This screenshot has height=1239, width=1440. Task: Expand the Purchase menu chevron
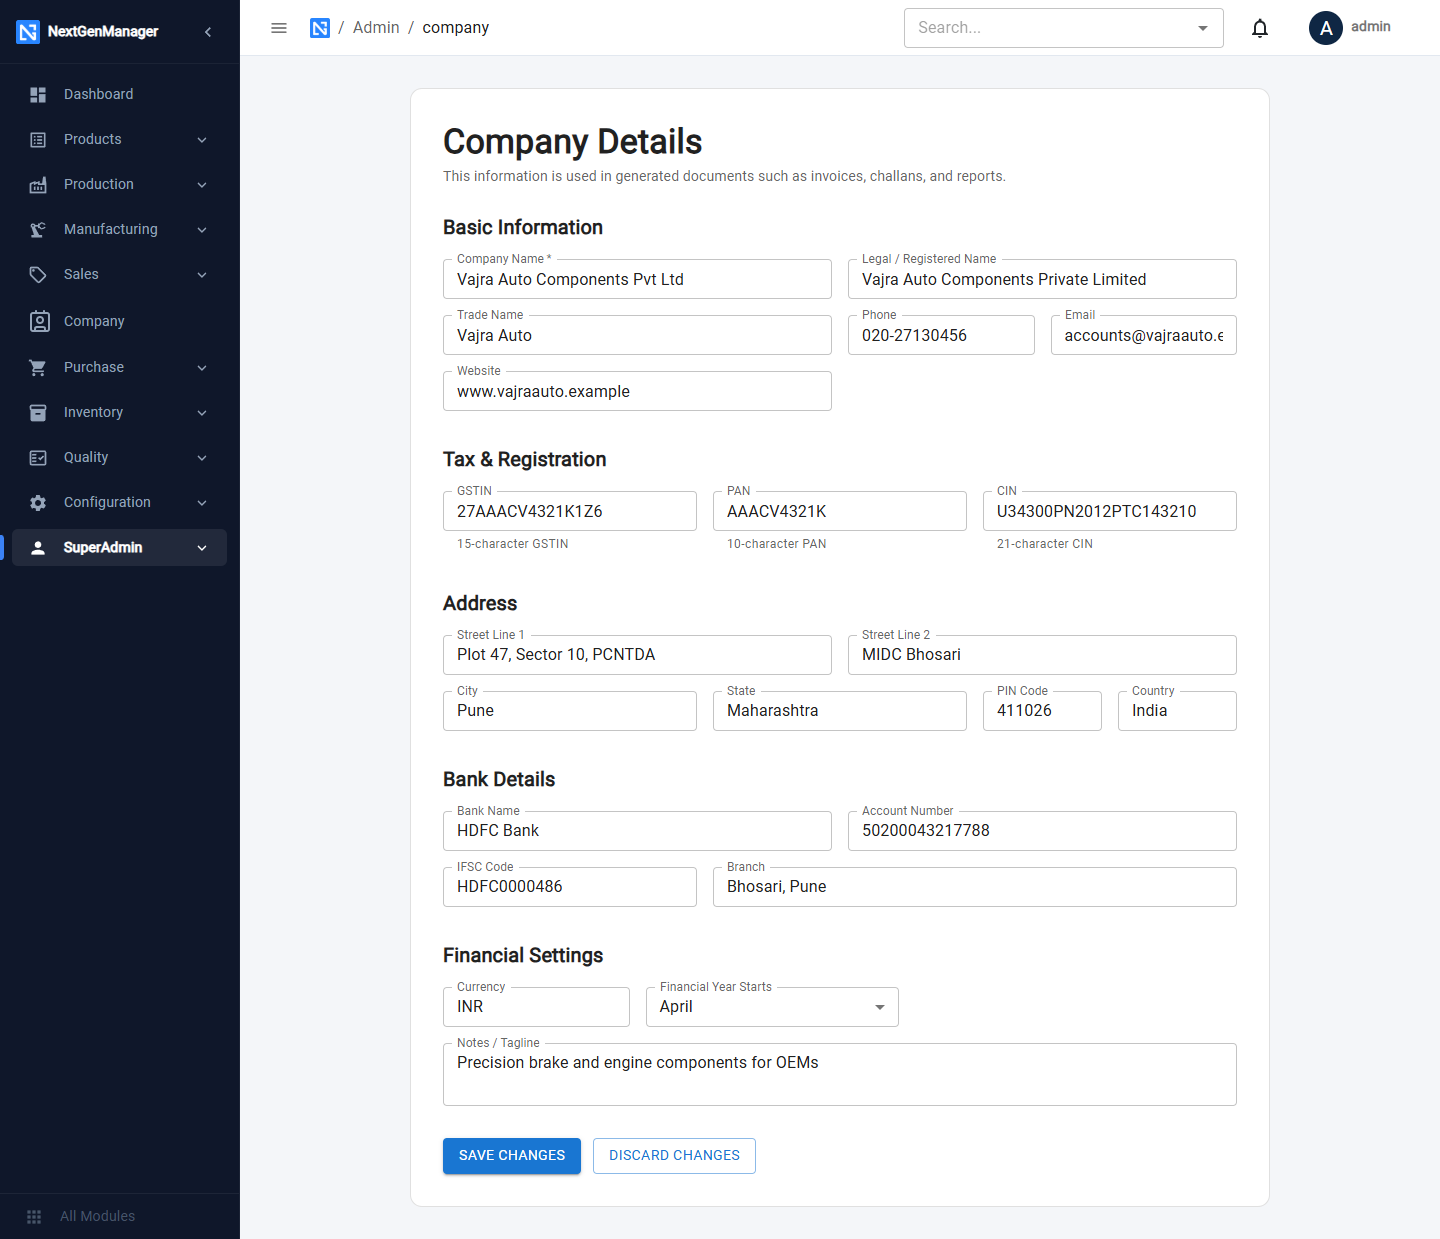tap(202, 368)
